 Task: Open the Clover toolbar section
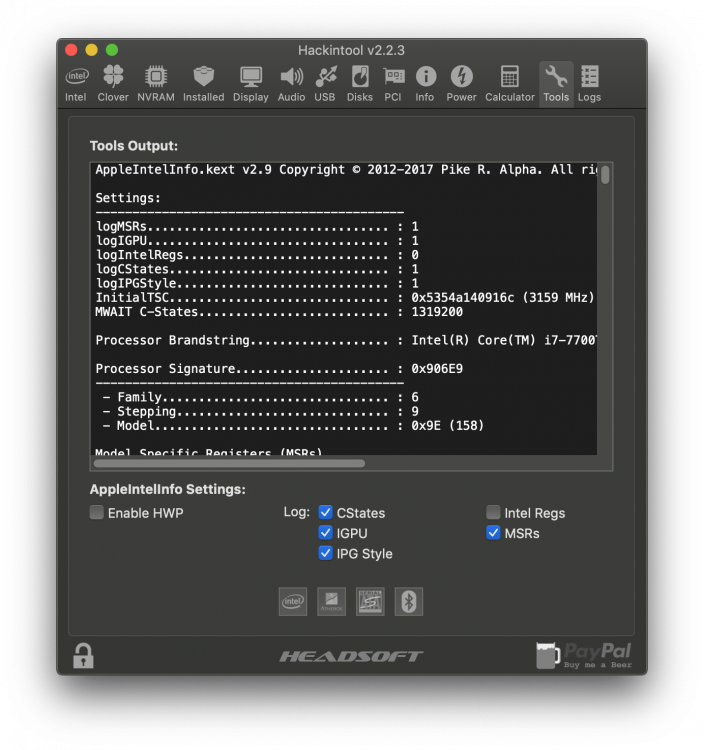(113, 84)
